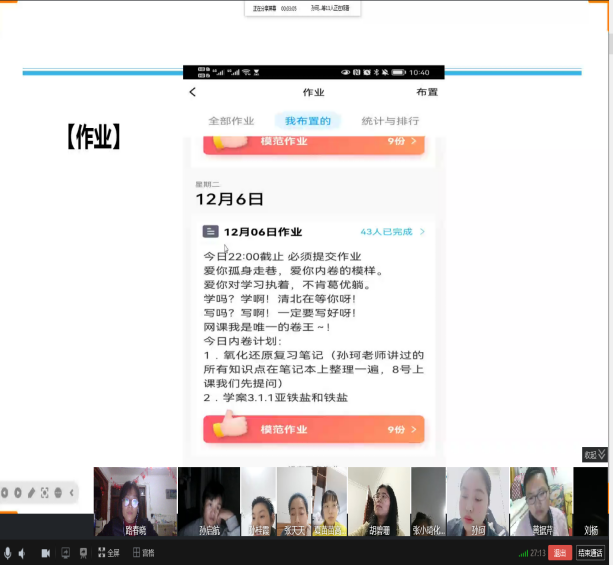Viewport: 613px width, 565px height.
Task: Mute the microphone in the meeting toolbar
Action: click(x=8, y=553)
